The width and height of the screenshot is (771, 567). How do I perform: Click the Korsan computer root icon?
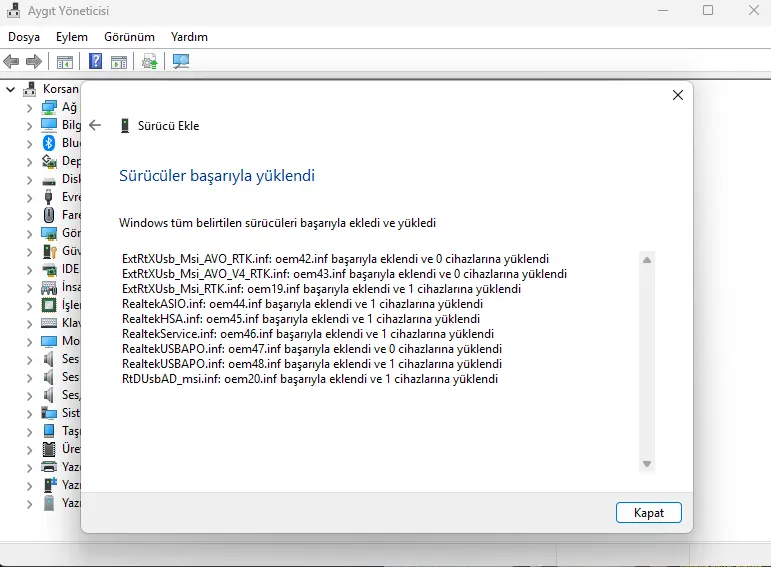30,89
